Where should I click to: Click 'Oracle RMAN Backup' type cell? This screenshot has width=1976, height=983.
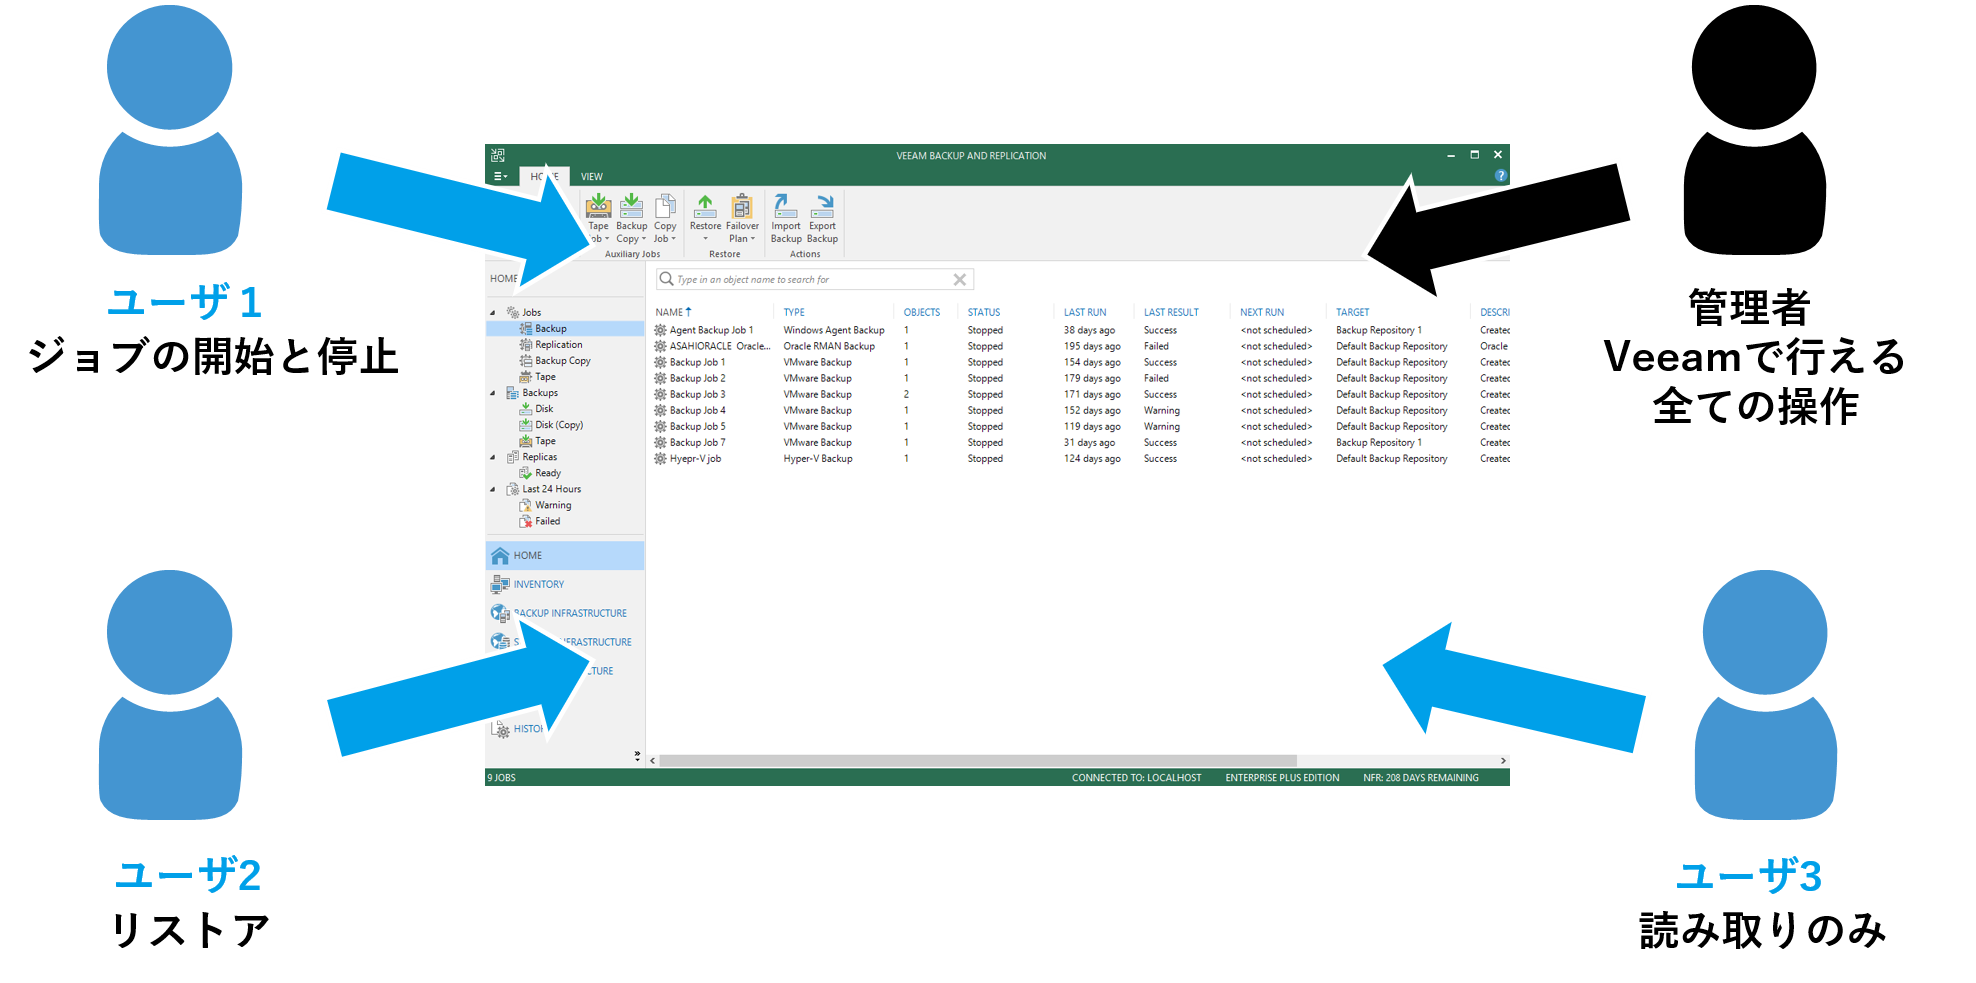click(x=829, y=346)
